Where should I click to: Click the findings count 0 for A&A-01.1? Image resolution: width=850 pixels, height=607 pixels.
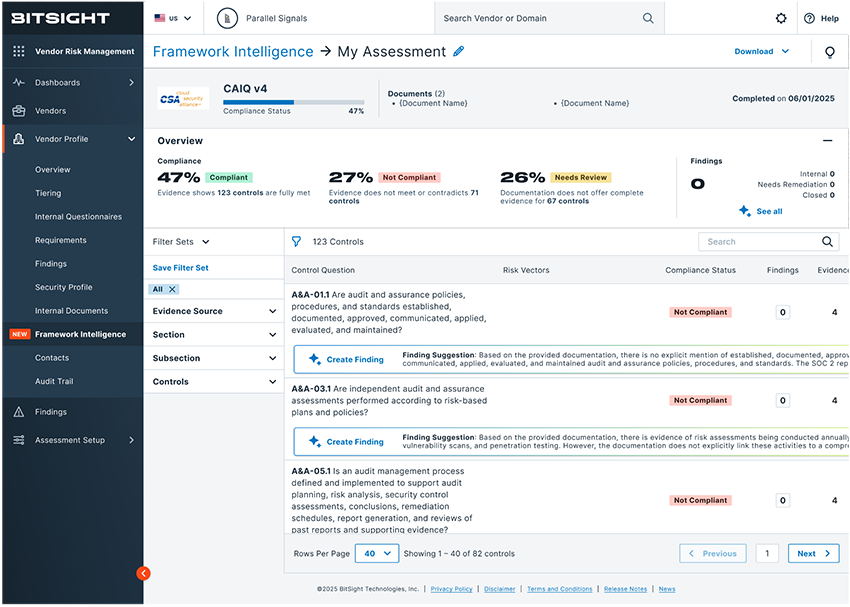click(x=782, y=312)
